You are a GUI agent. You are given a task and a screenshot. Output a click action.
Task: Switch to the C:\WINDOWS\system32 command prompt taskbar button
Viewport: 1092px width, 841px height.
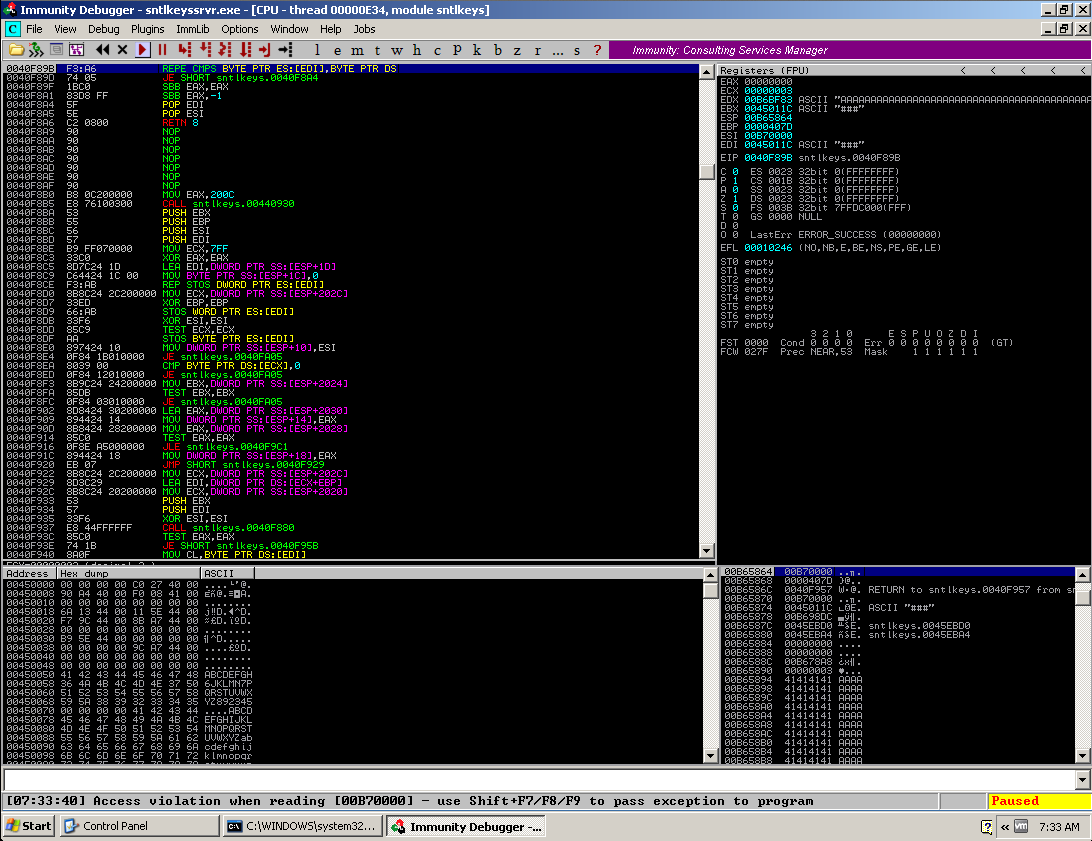tap(302, 826)
